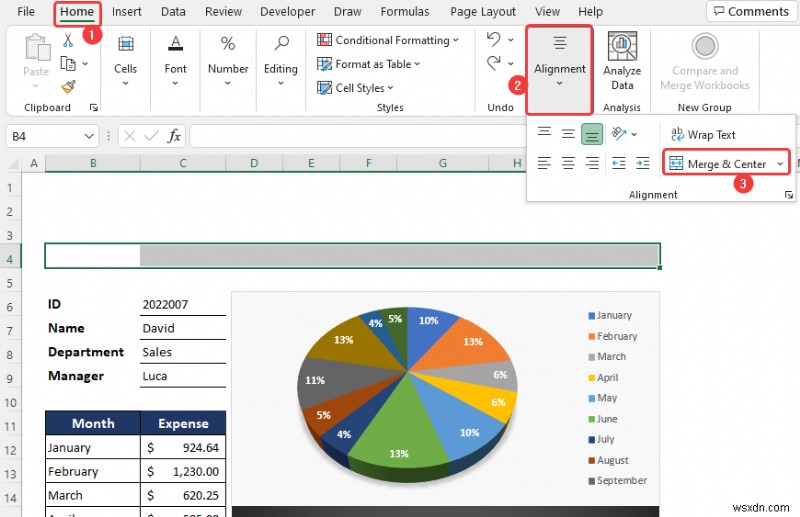Open the Help tab
Image resolution: width=800 pixels, height=517 pixels.
pyautogui.click(x=590, y=11)
